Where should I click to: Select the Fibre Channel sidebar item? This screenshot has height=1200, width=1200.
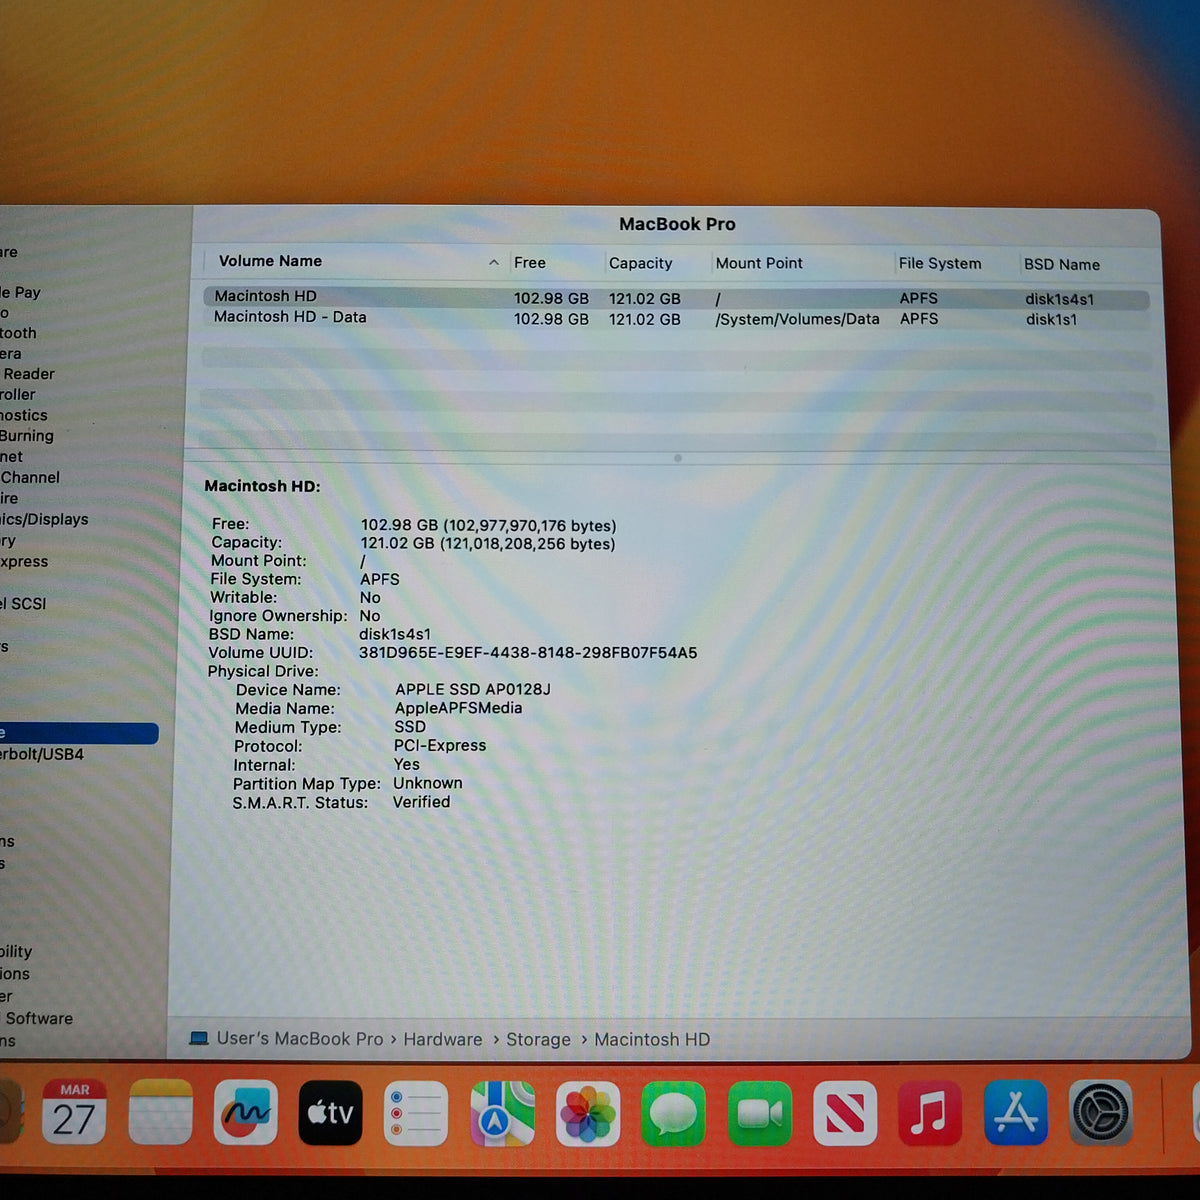point(30,478)
